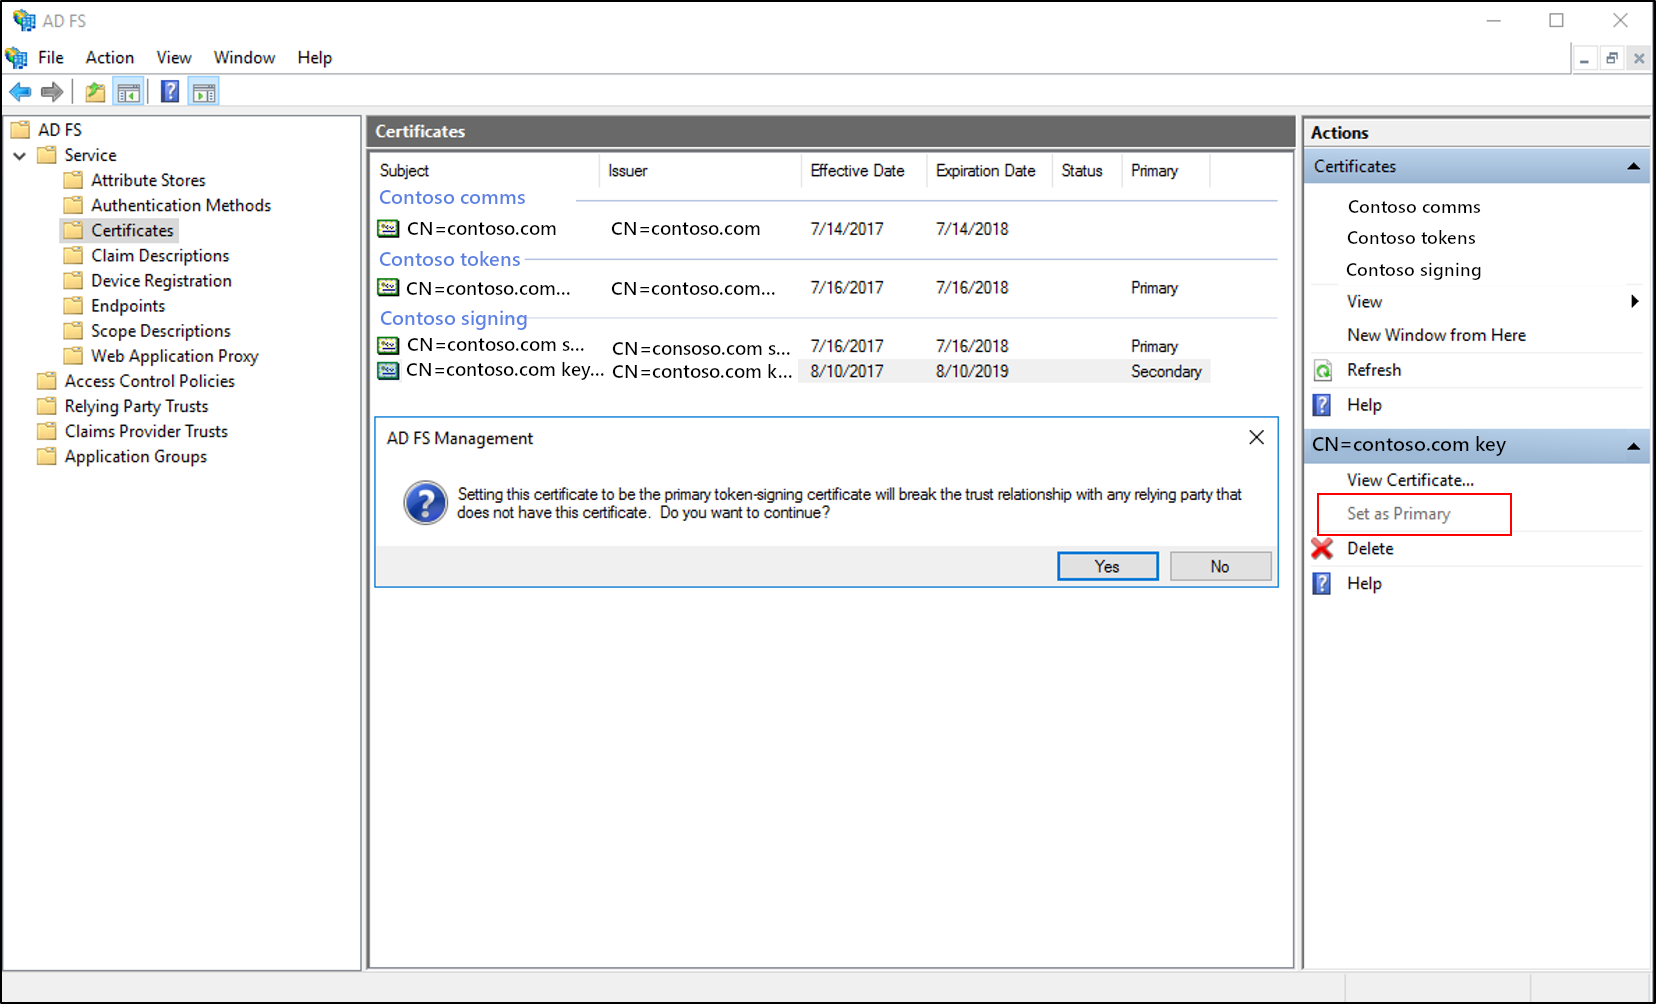This screenshot has width=1656, height=1004.
Task: Select Web Application Proxy in the tree
Action: pyautogui.click(x=174, y=356)
